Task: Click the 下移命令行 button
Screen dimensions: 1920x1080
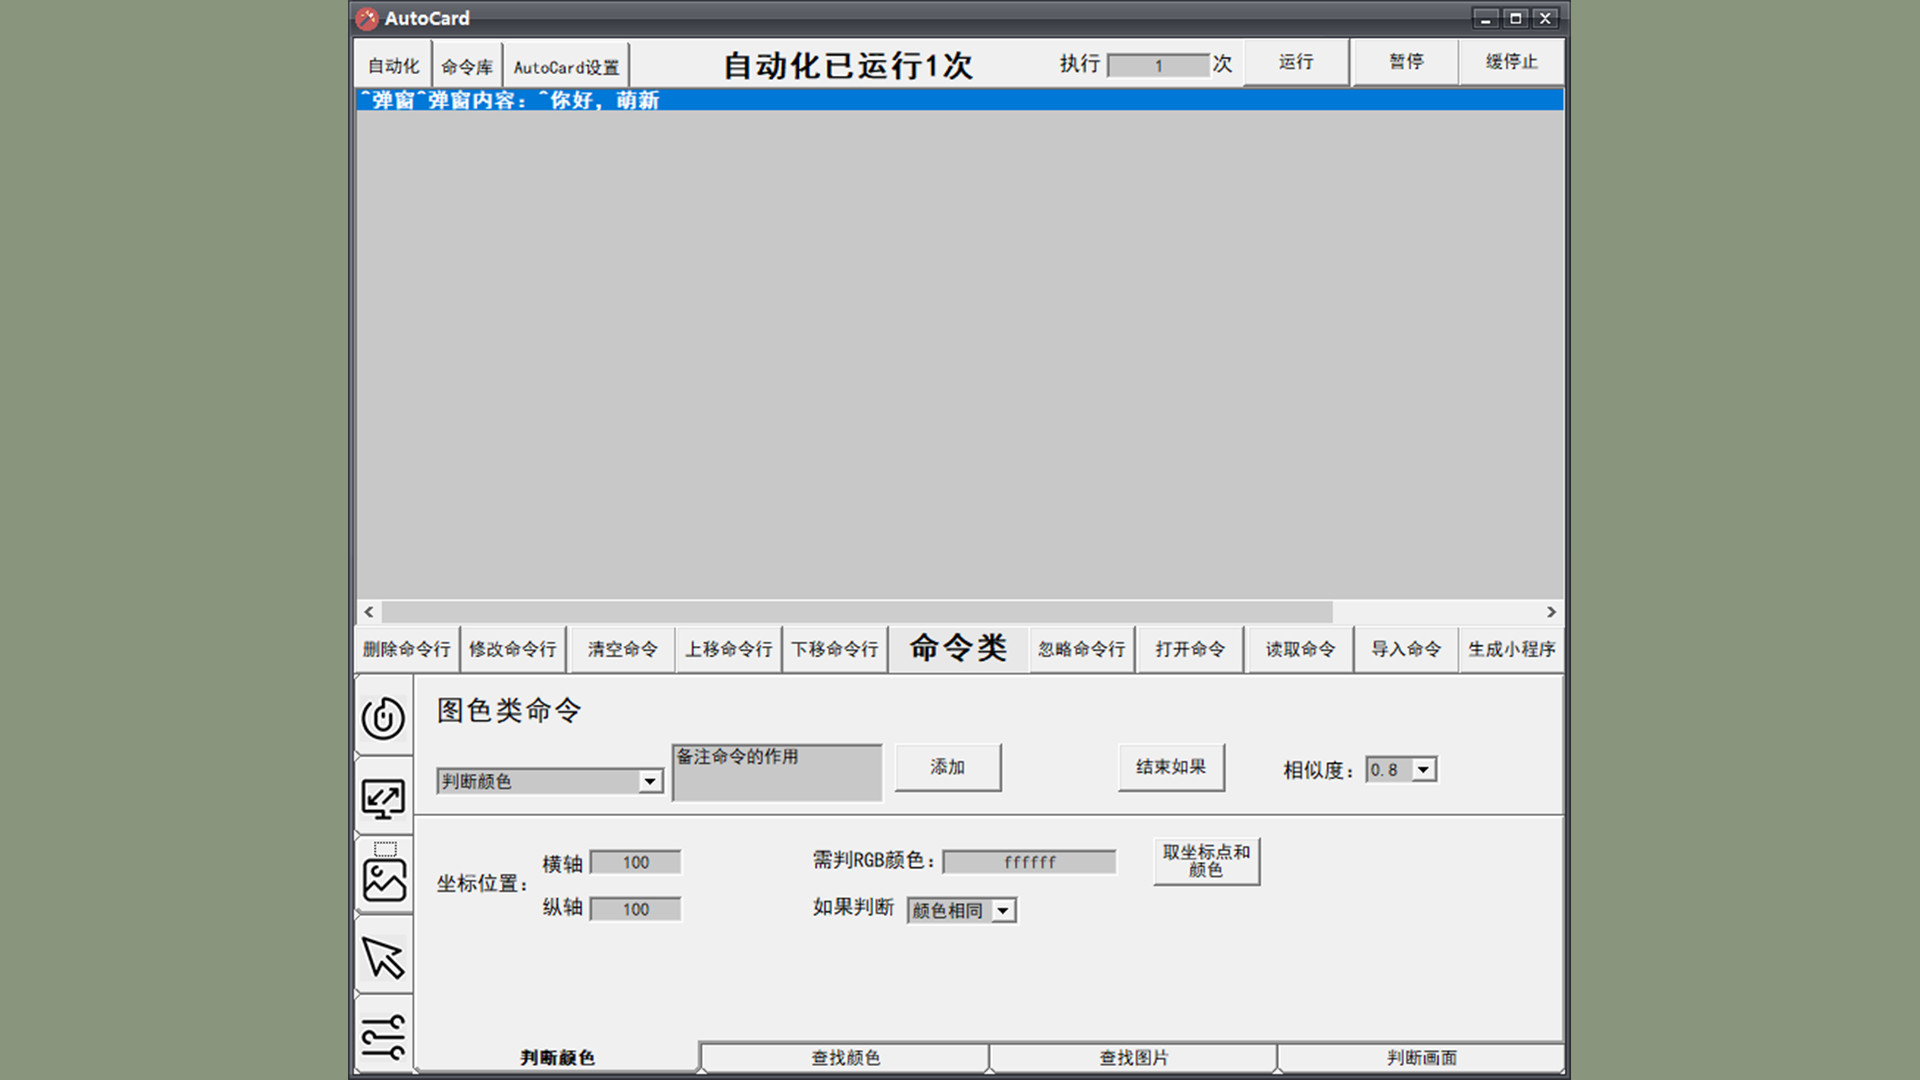Action: click(835, 649)
